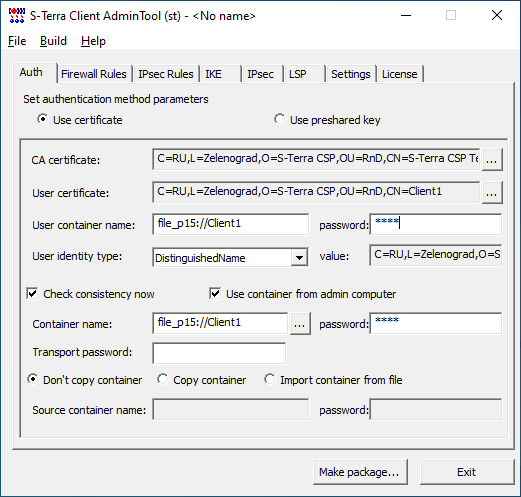This screenshot has height=497, width=521.
Task: Click the User certificate field
Action: pyautogui.click(x=316, y=192)
